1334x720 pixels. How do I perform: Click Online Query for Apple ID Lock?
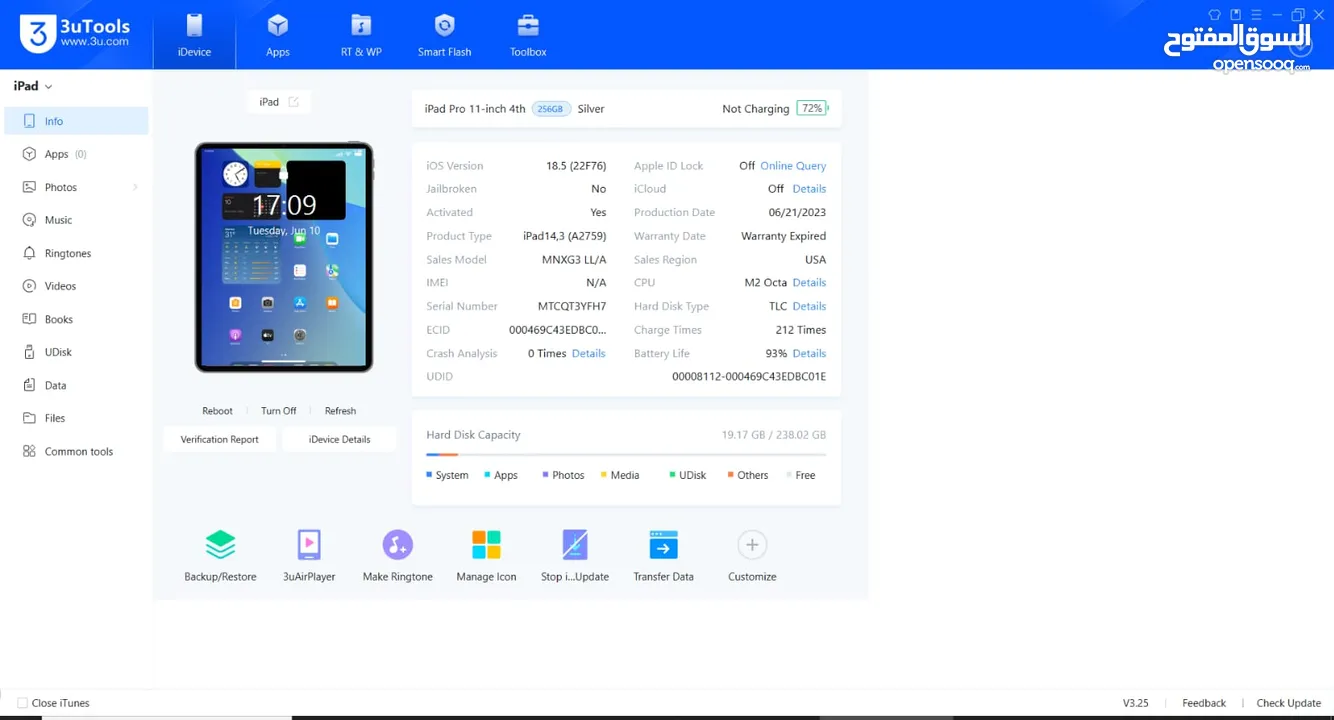click(793, 166)
